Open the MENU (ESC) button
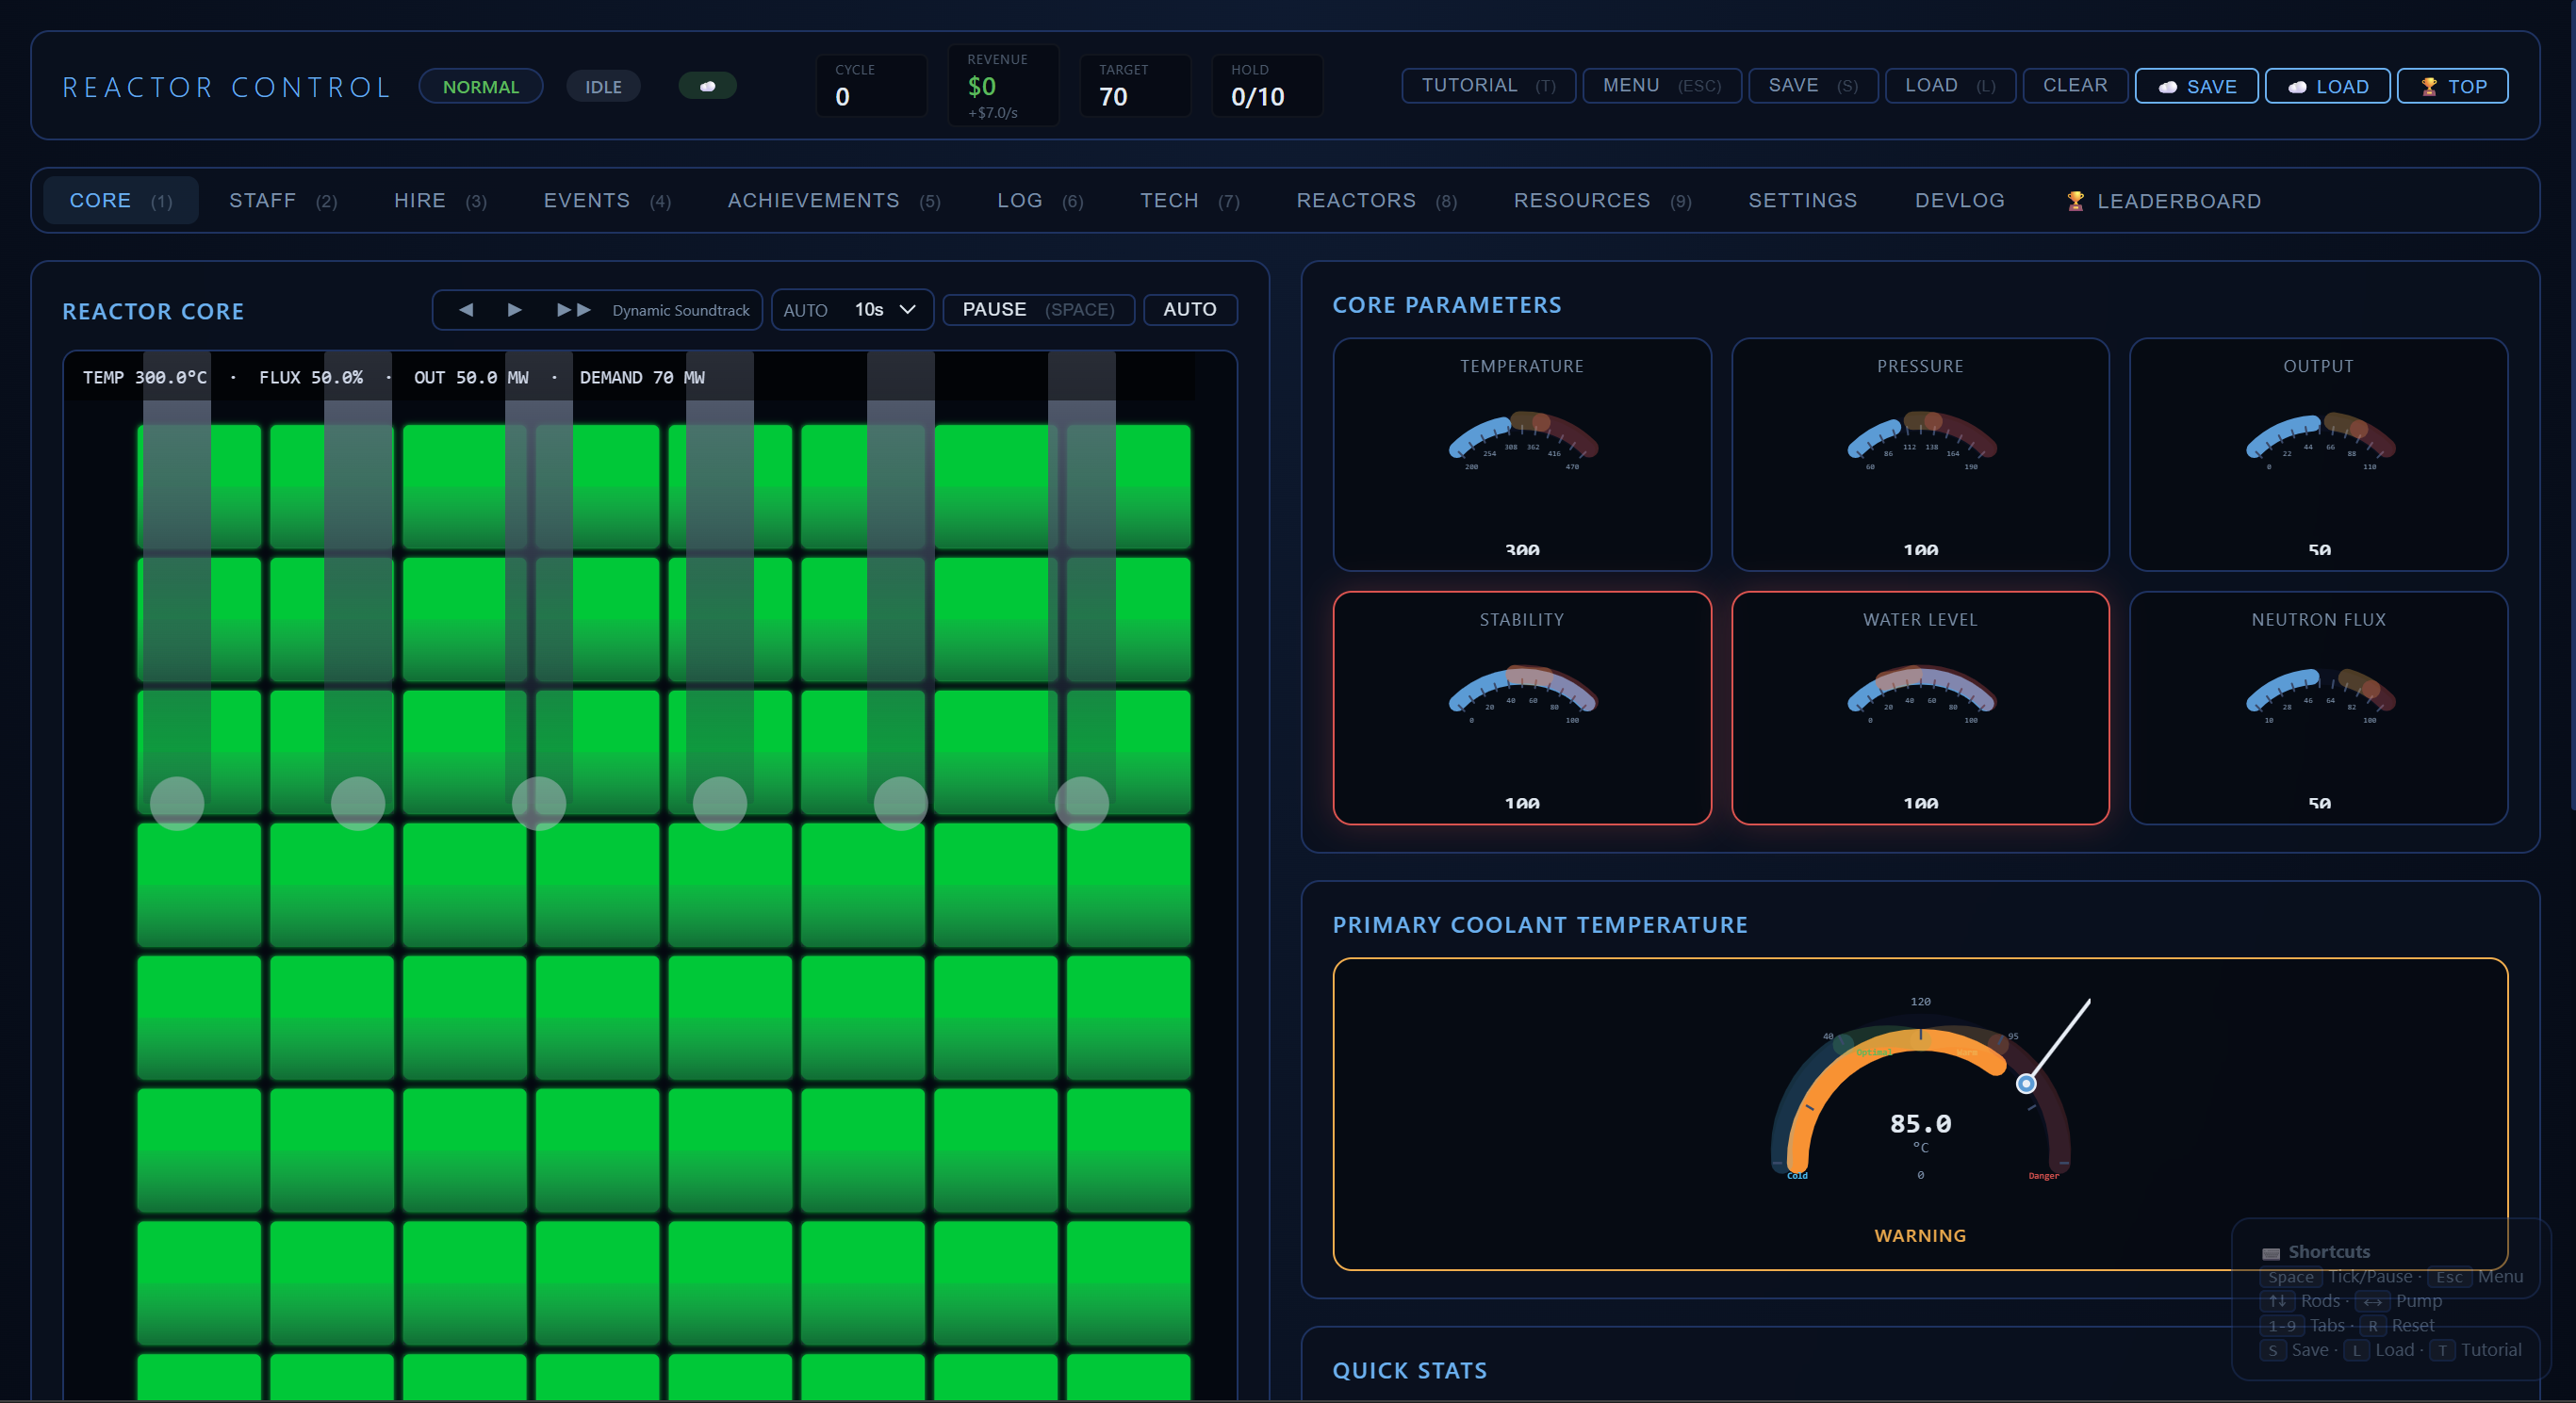Screen dimensions: 2576x1403 tap(1661, 86)
